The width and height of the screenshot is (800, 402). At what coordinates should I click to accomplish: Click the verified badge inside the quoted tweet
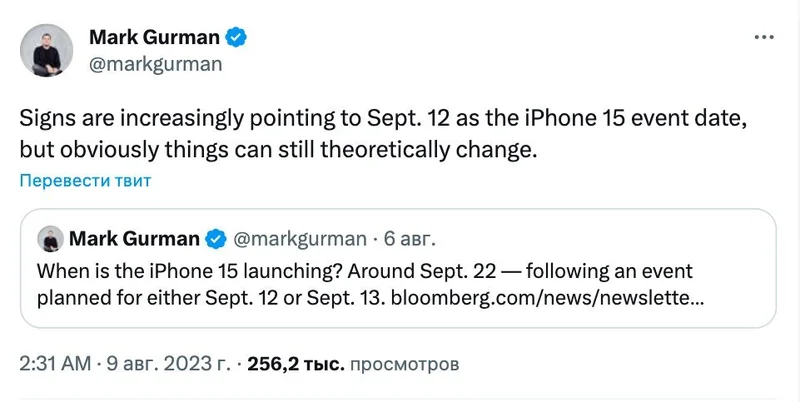click(x=214, y=240)
